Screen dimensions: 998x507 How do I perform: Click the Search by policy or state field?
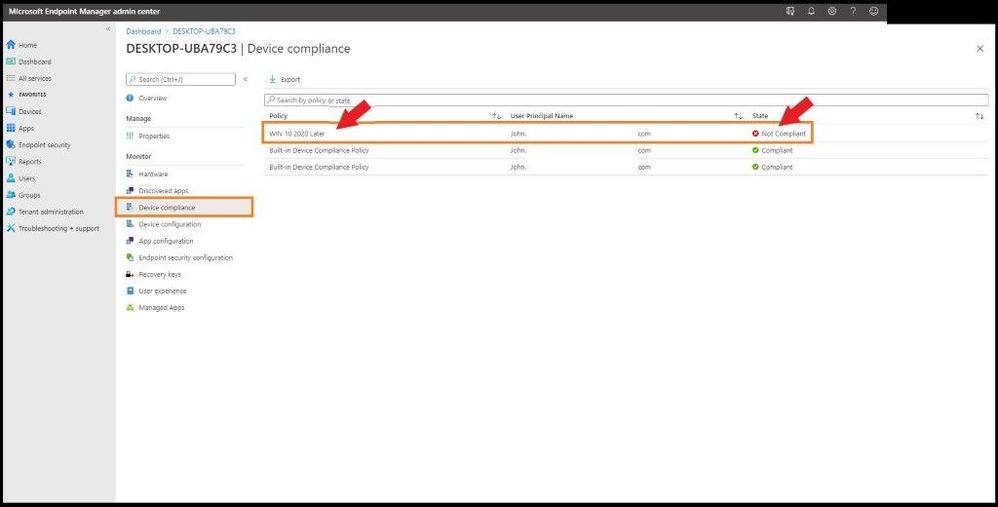626,100
